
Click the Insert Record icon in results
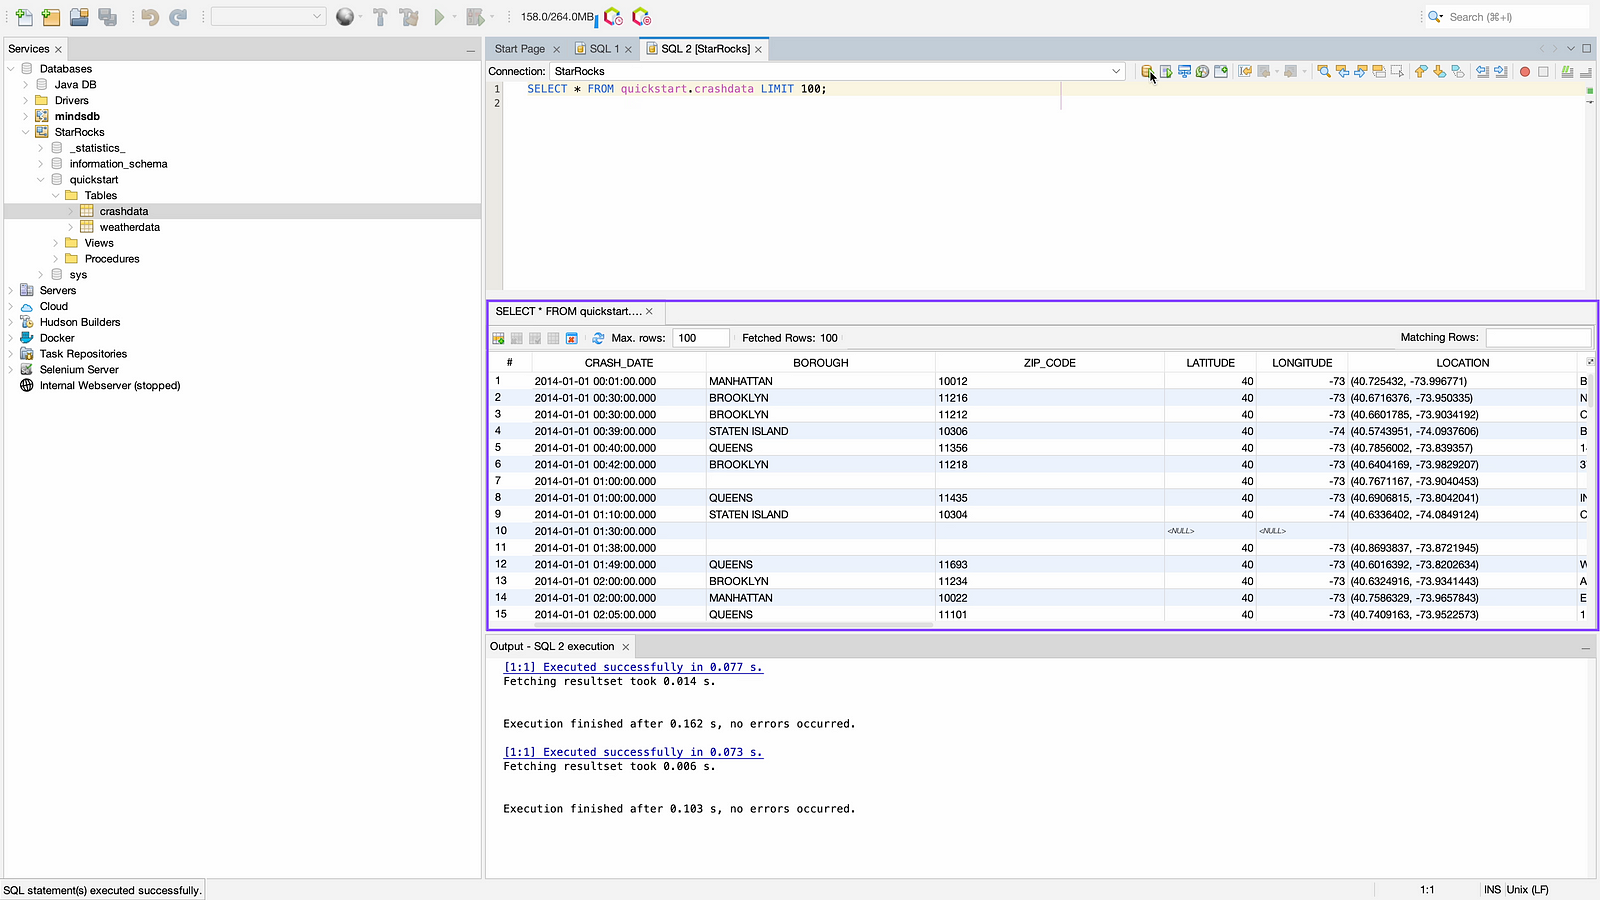(x=498, y=338)
